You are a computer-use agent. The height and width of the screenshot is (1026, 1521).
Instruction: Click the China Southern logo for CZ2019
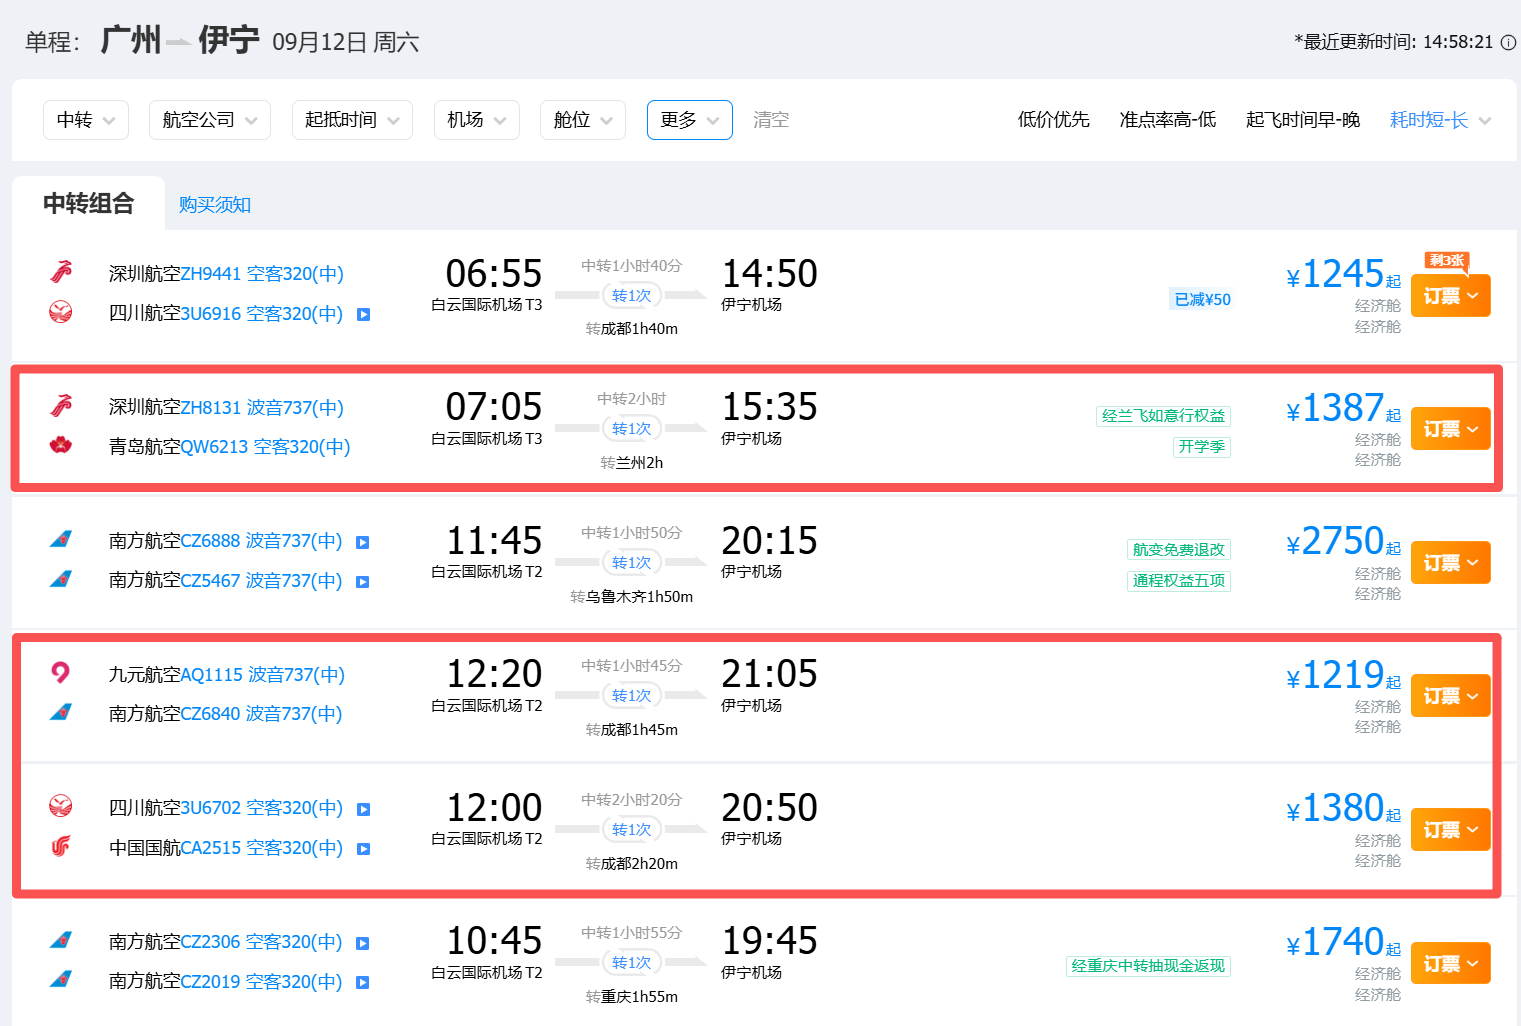pyautogui.click(x=61, y=980)
